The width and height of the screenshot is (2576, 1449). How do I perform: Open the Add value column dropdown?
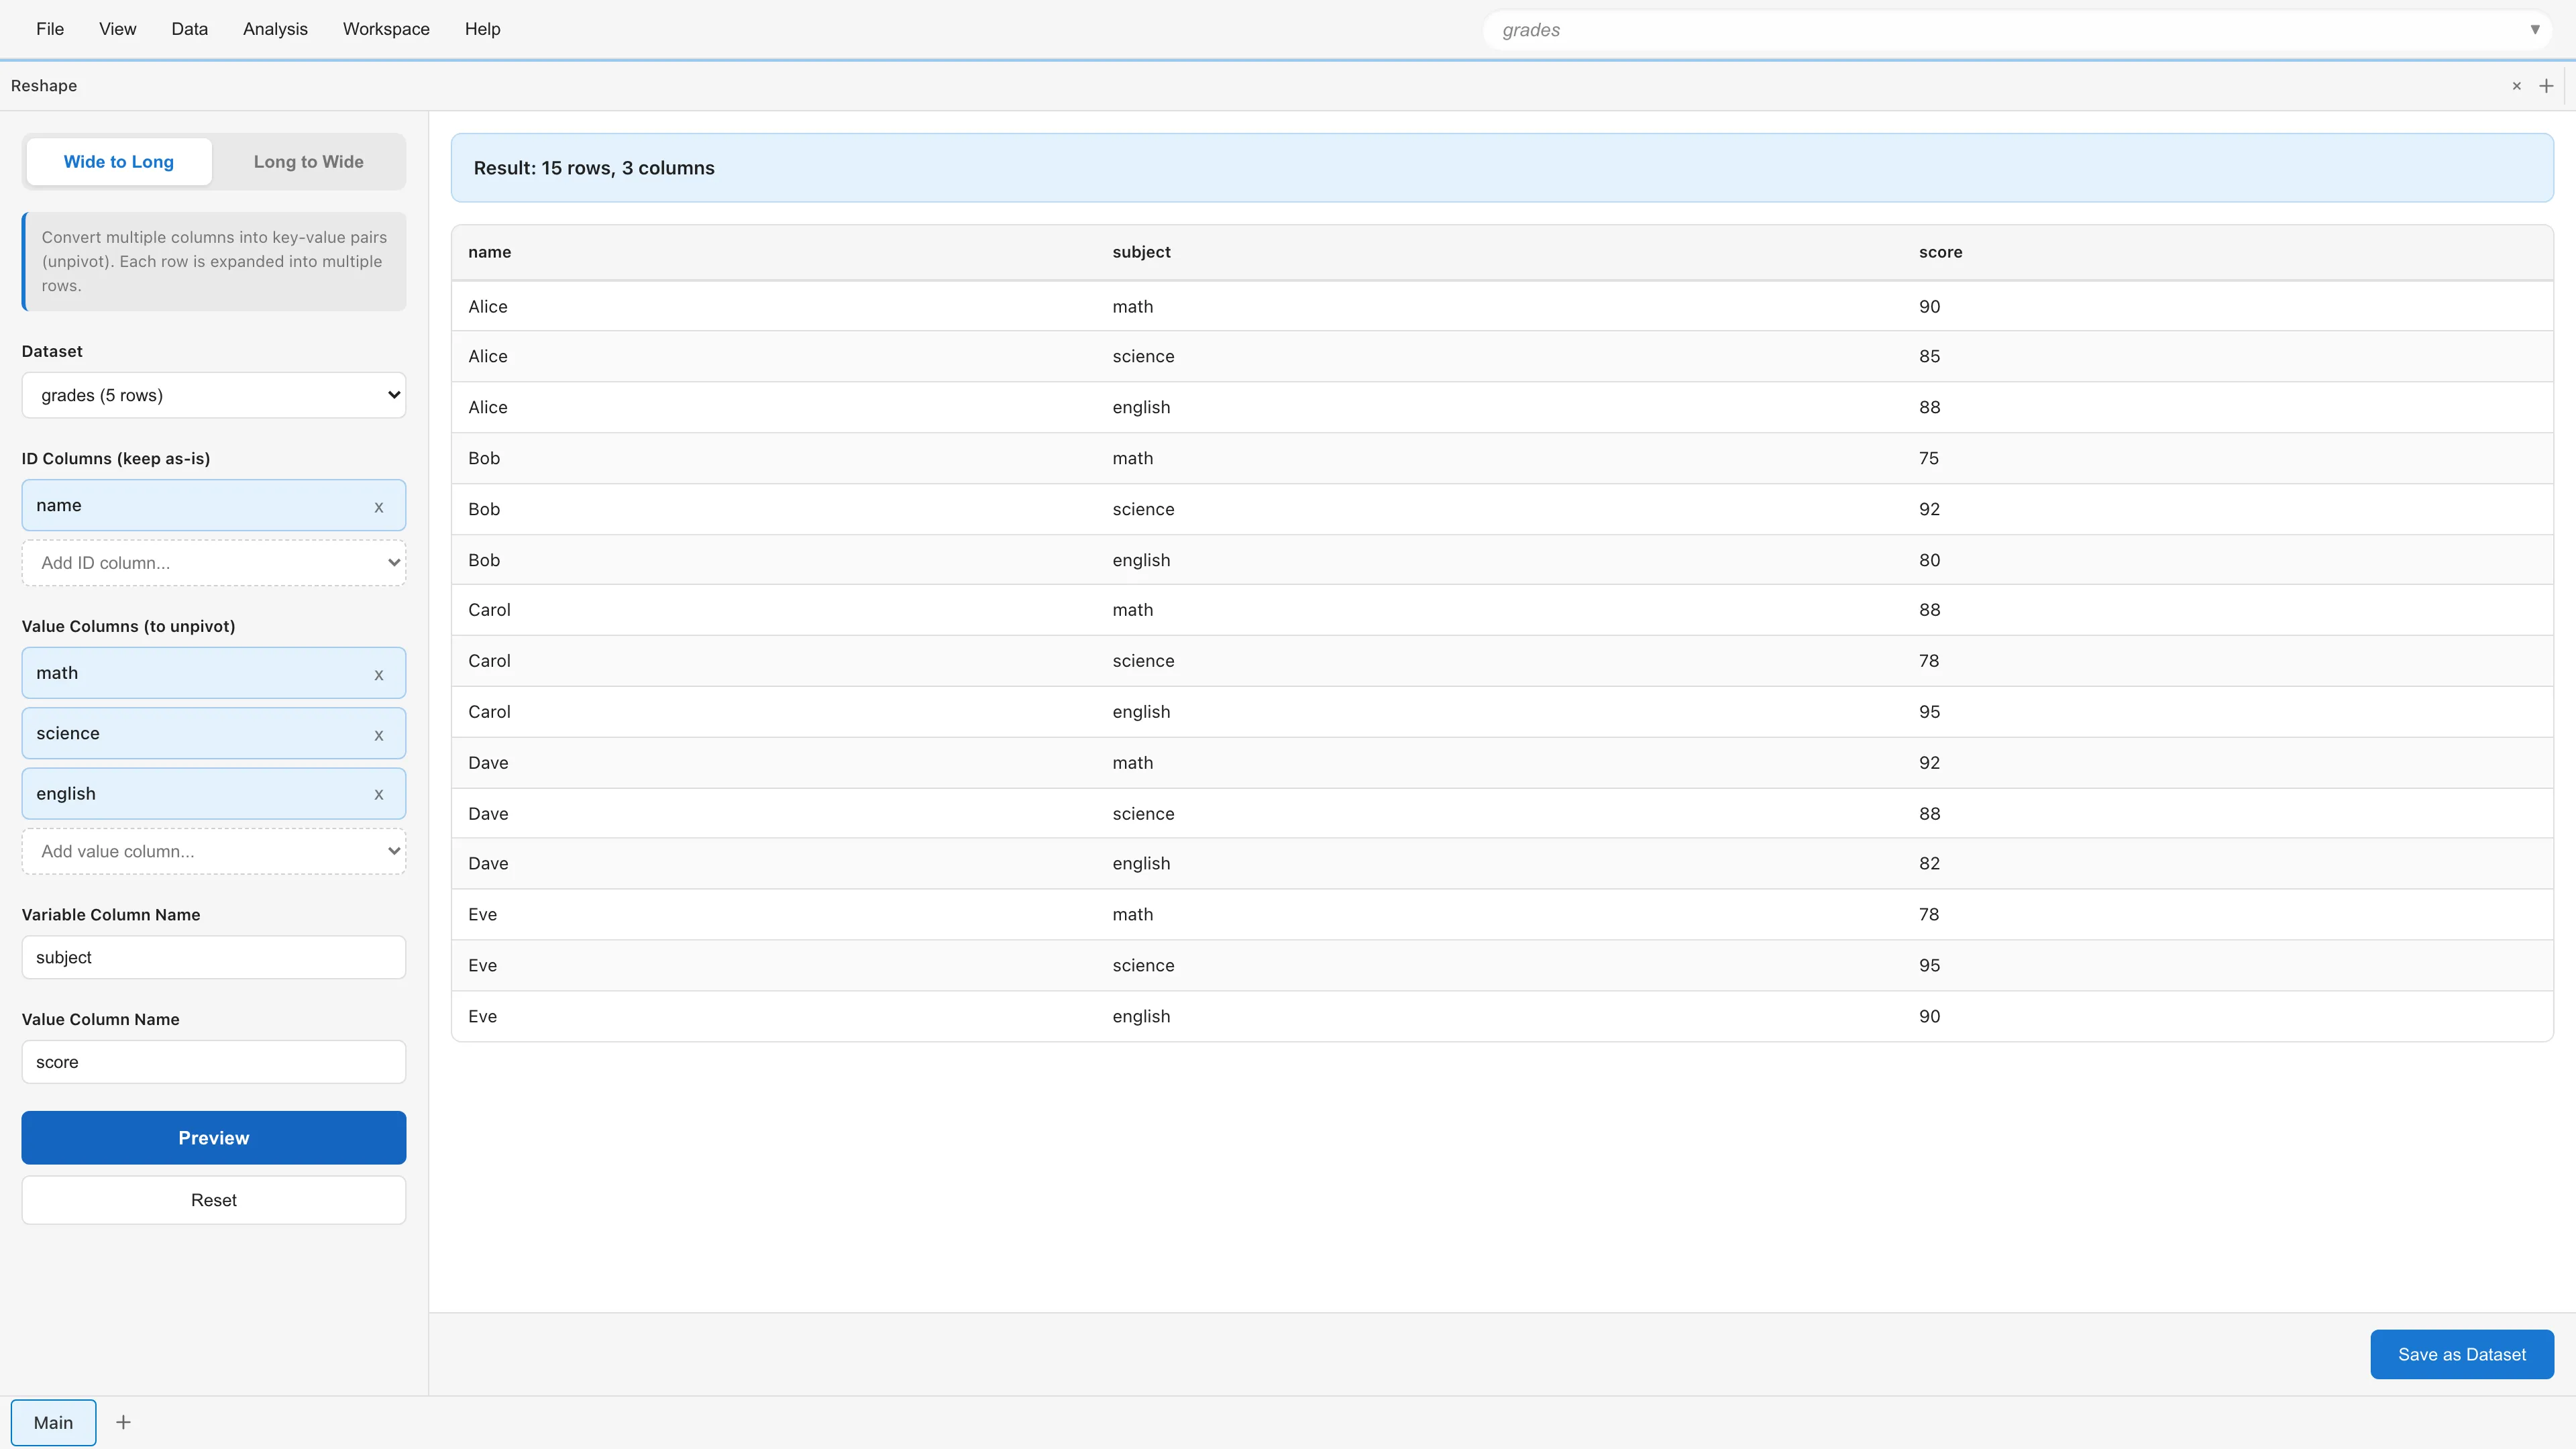(214, 851)
